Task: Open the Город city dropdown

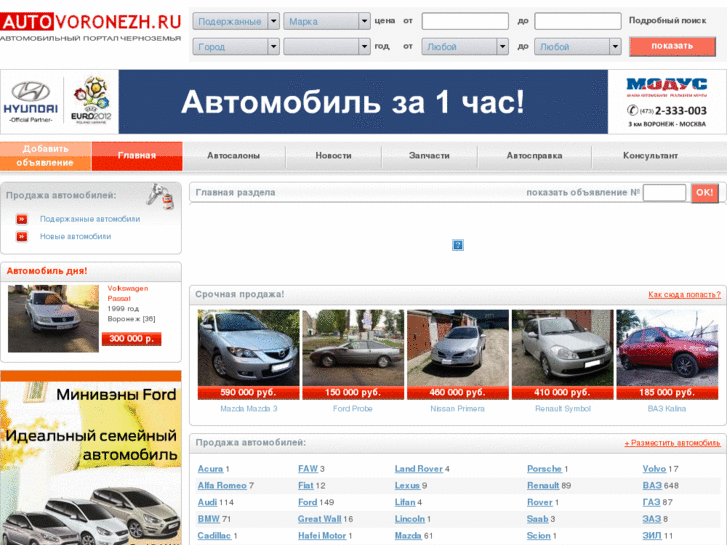Action: [x=235, y=47]
